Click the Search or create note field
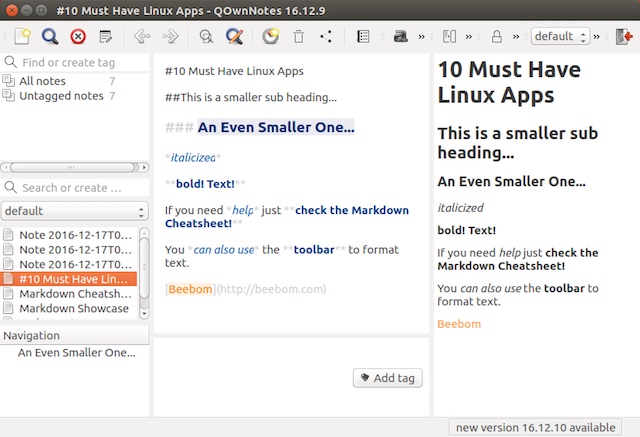 pos(75,188)
